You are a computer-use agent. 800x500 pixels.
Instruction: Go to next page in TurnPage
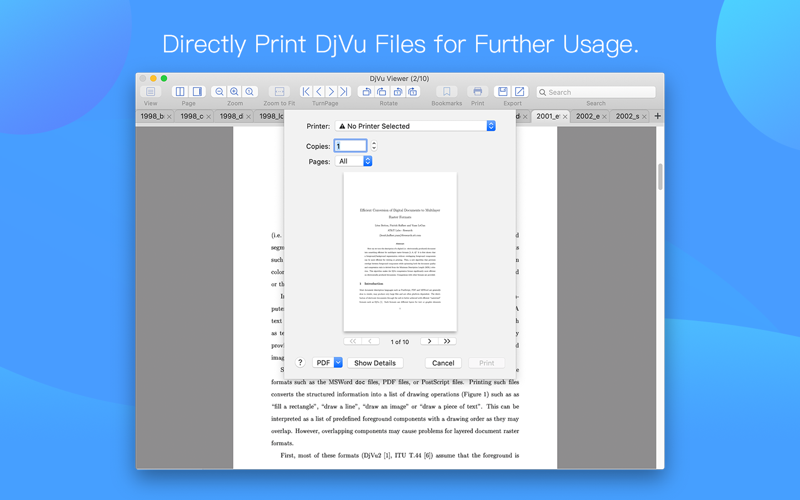[x=331, y=92]
